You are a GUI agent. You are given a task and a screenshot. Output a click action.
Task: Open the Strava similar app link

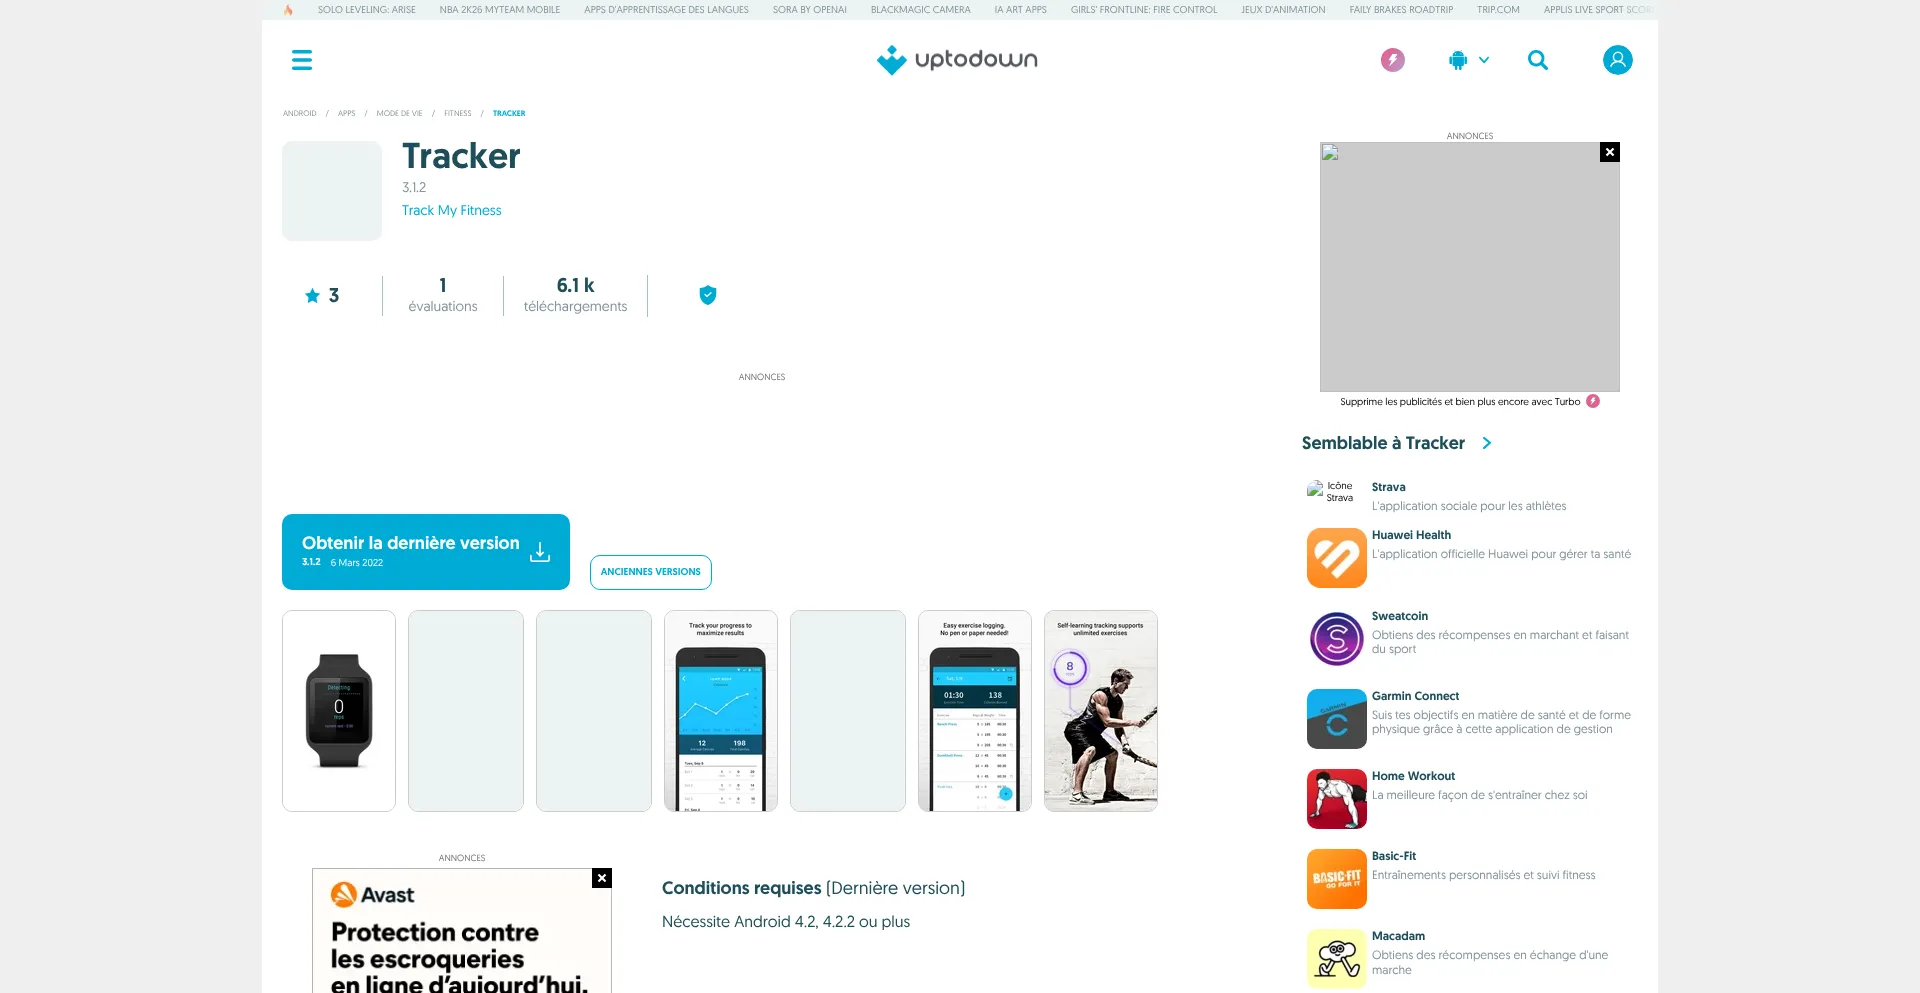pyautogui.click(x=1388, y=487)
